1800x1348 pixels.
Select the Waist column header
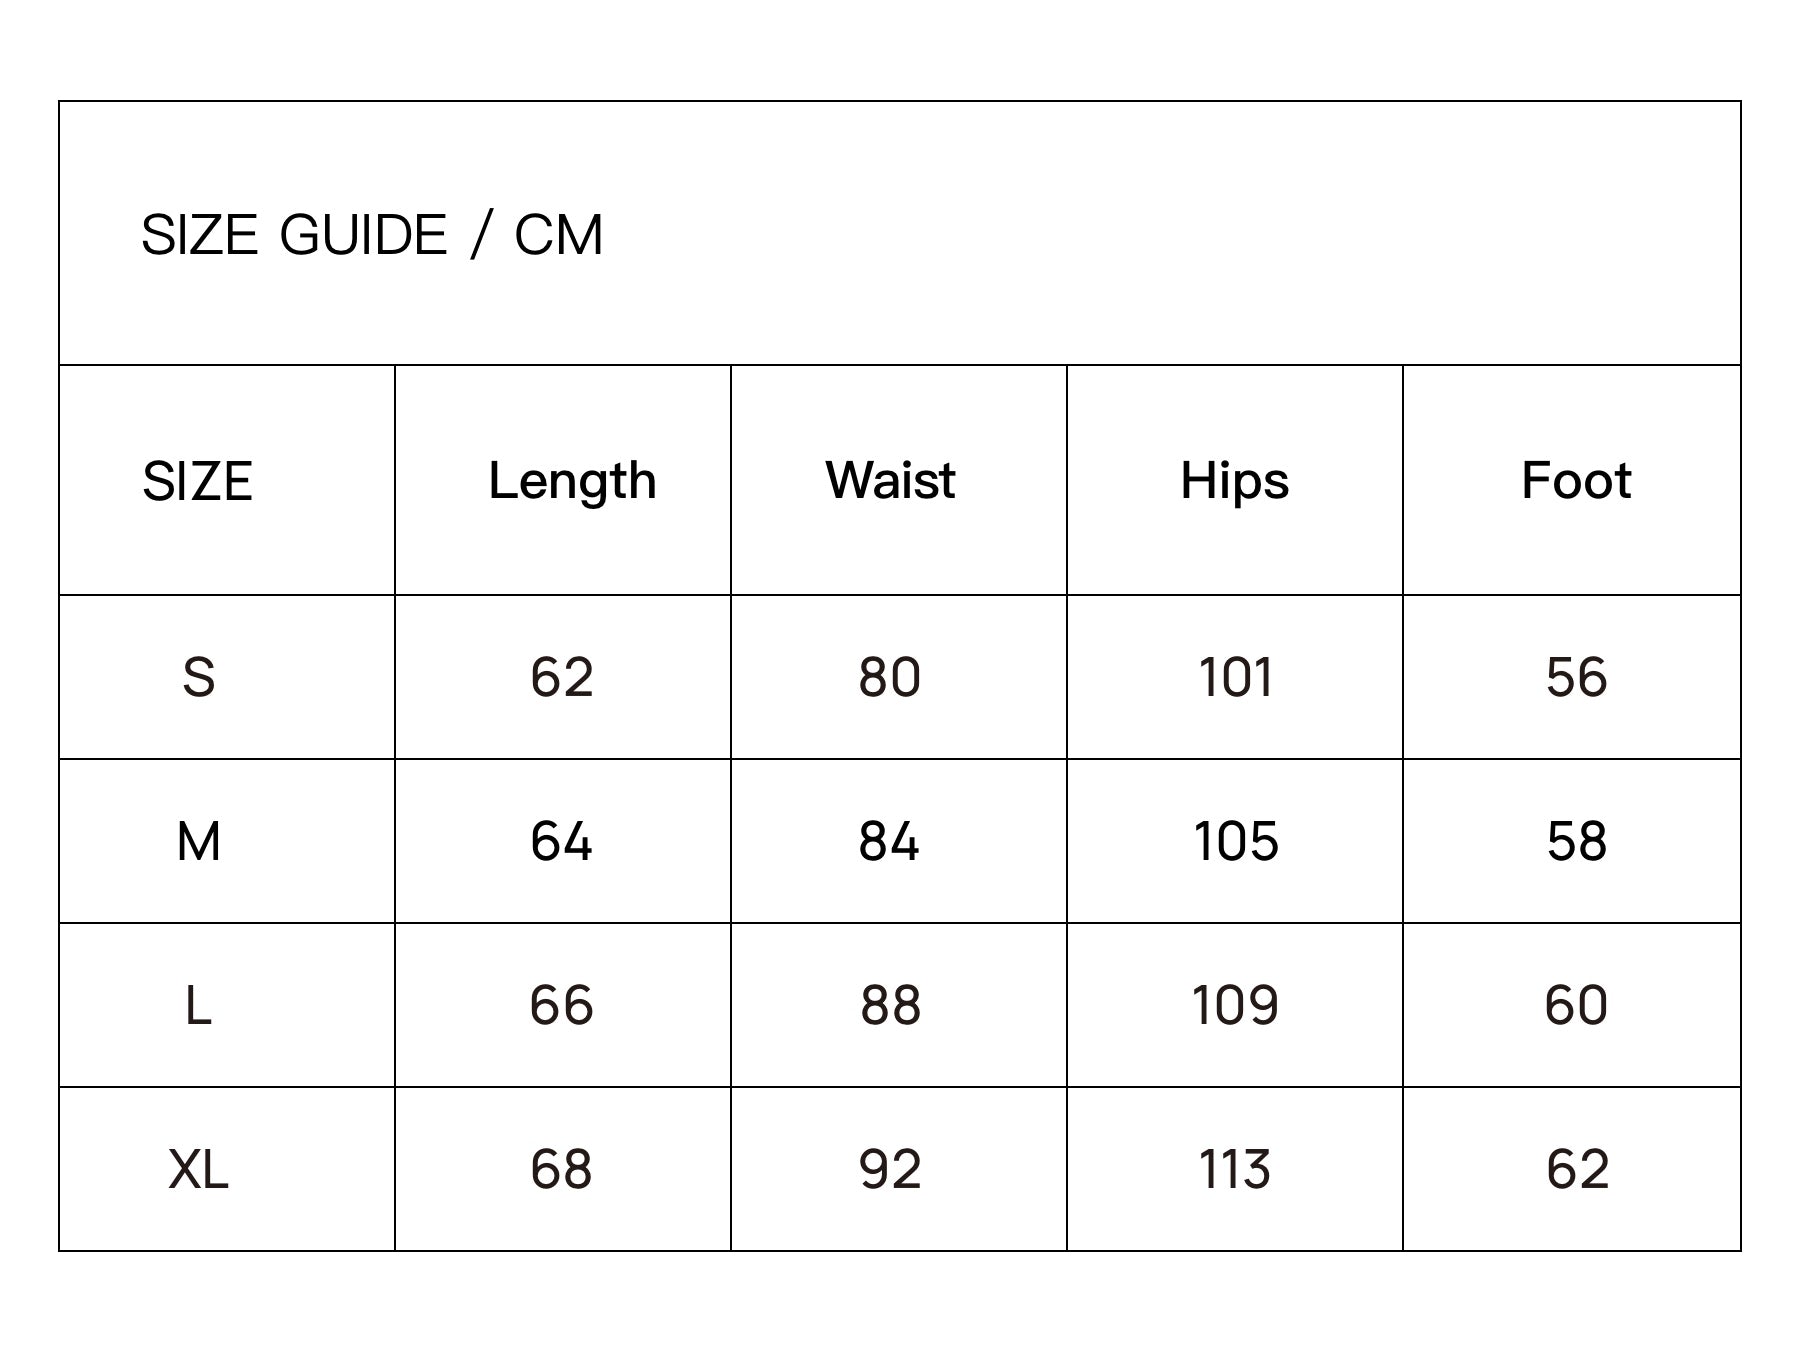click(x=890, y=480)
